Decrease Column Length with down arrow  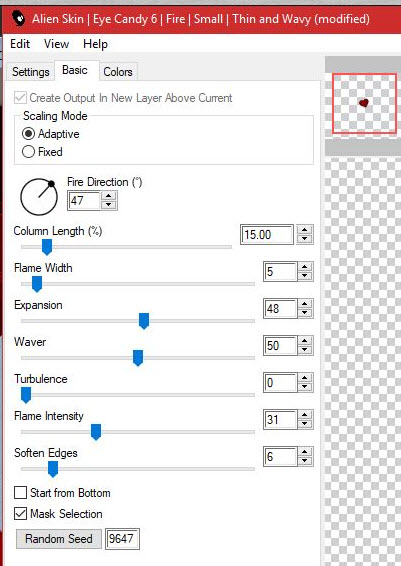305,239
